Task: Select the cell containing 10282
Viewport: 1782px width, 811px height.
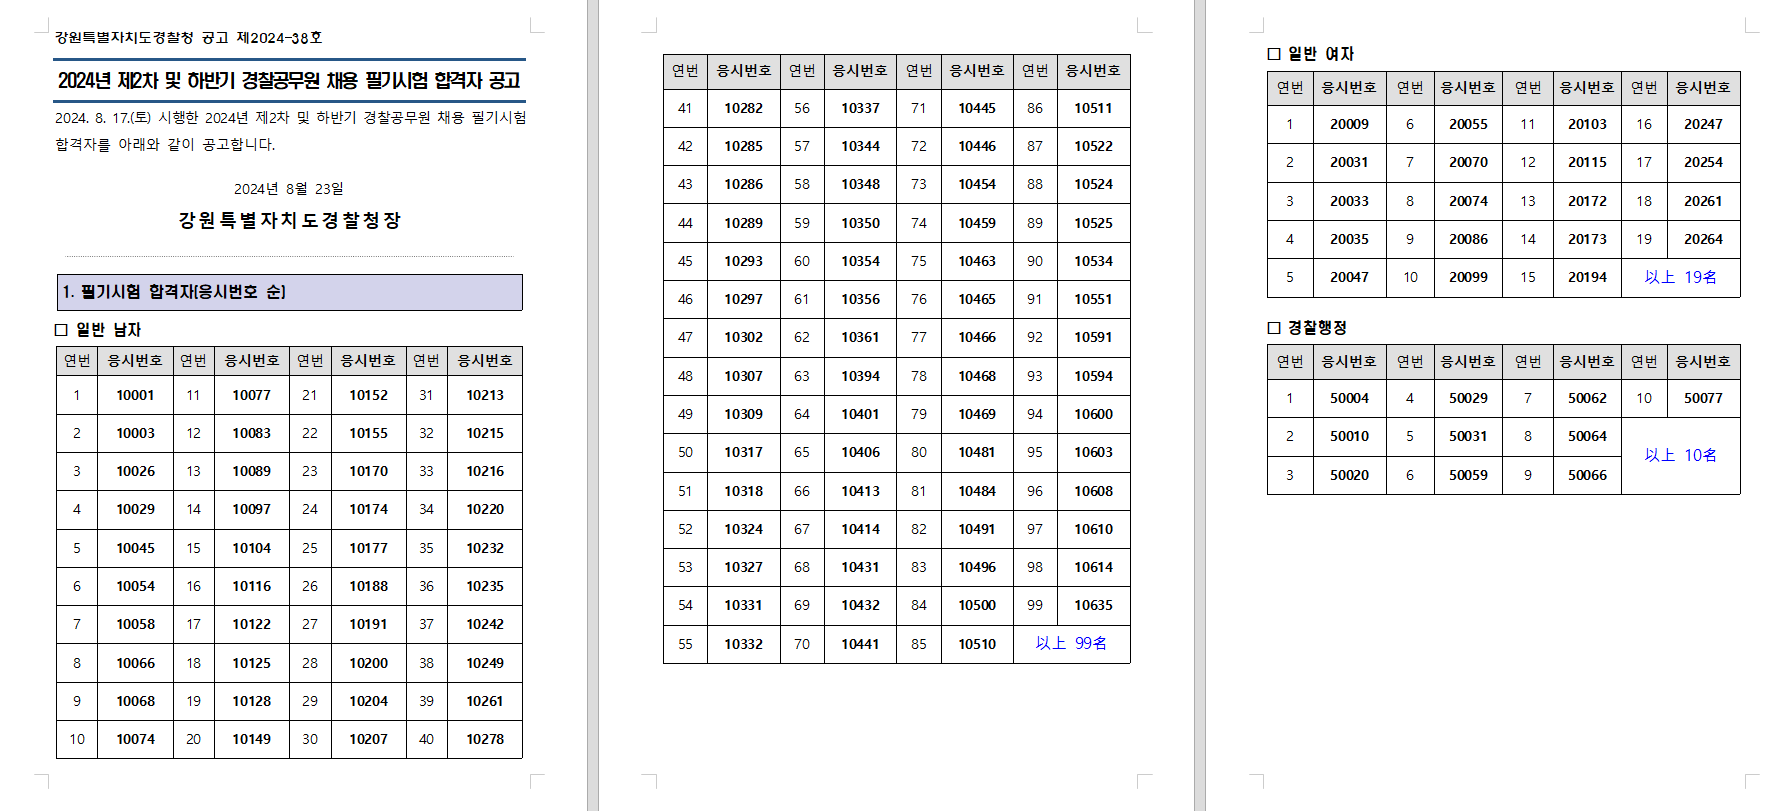Action: [x=743, y=108]
